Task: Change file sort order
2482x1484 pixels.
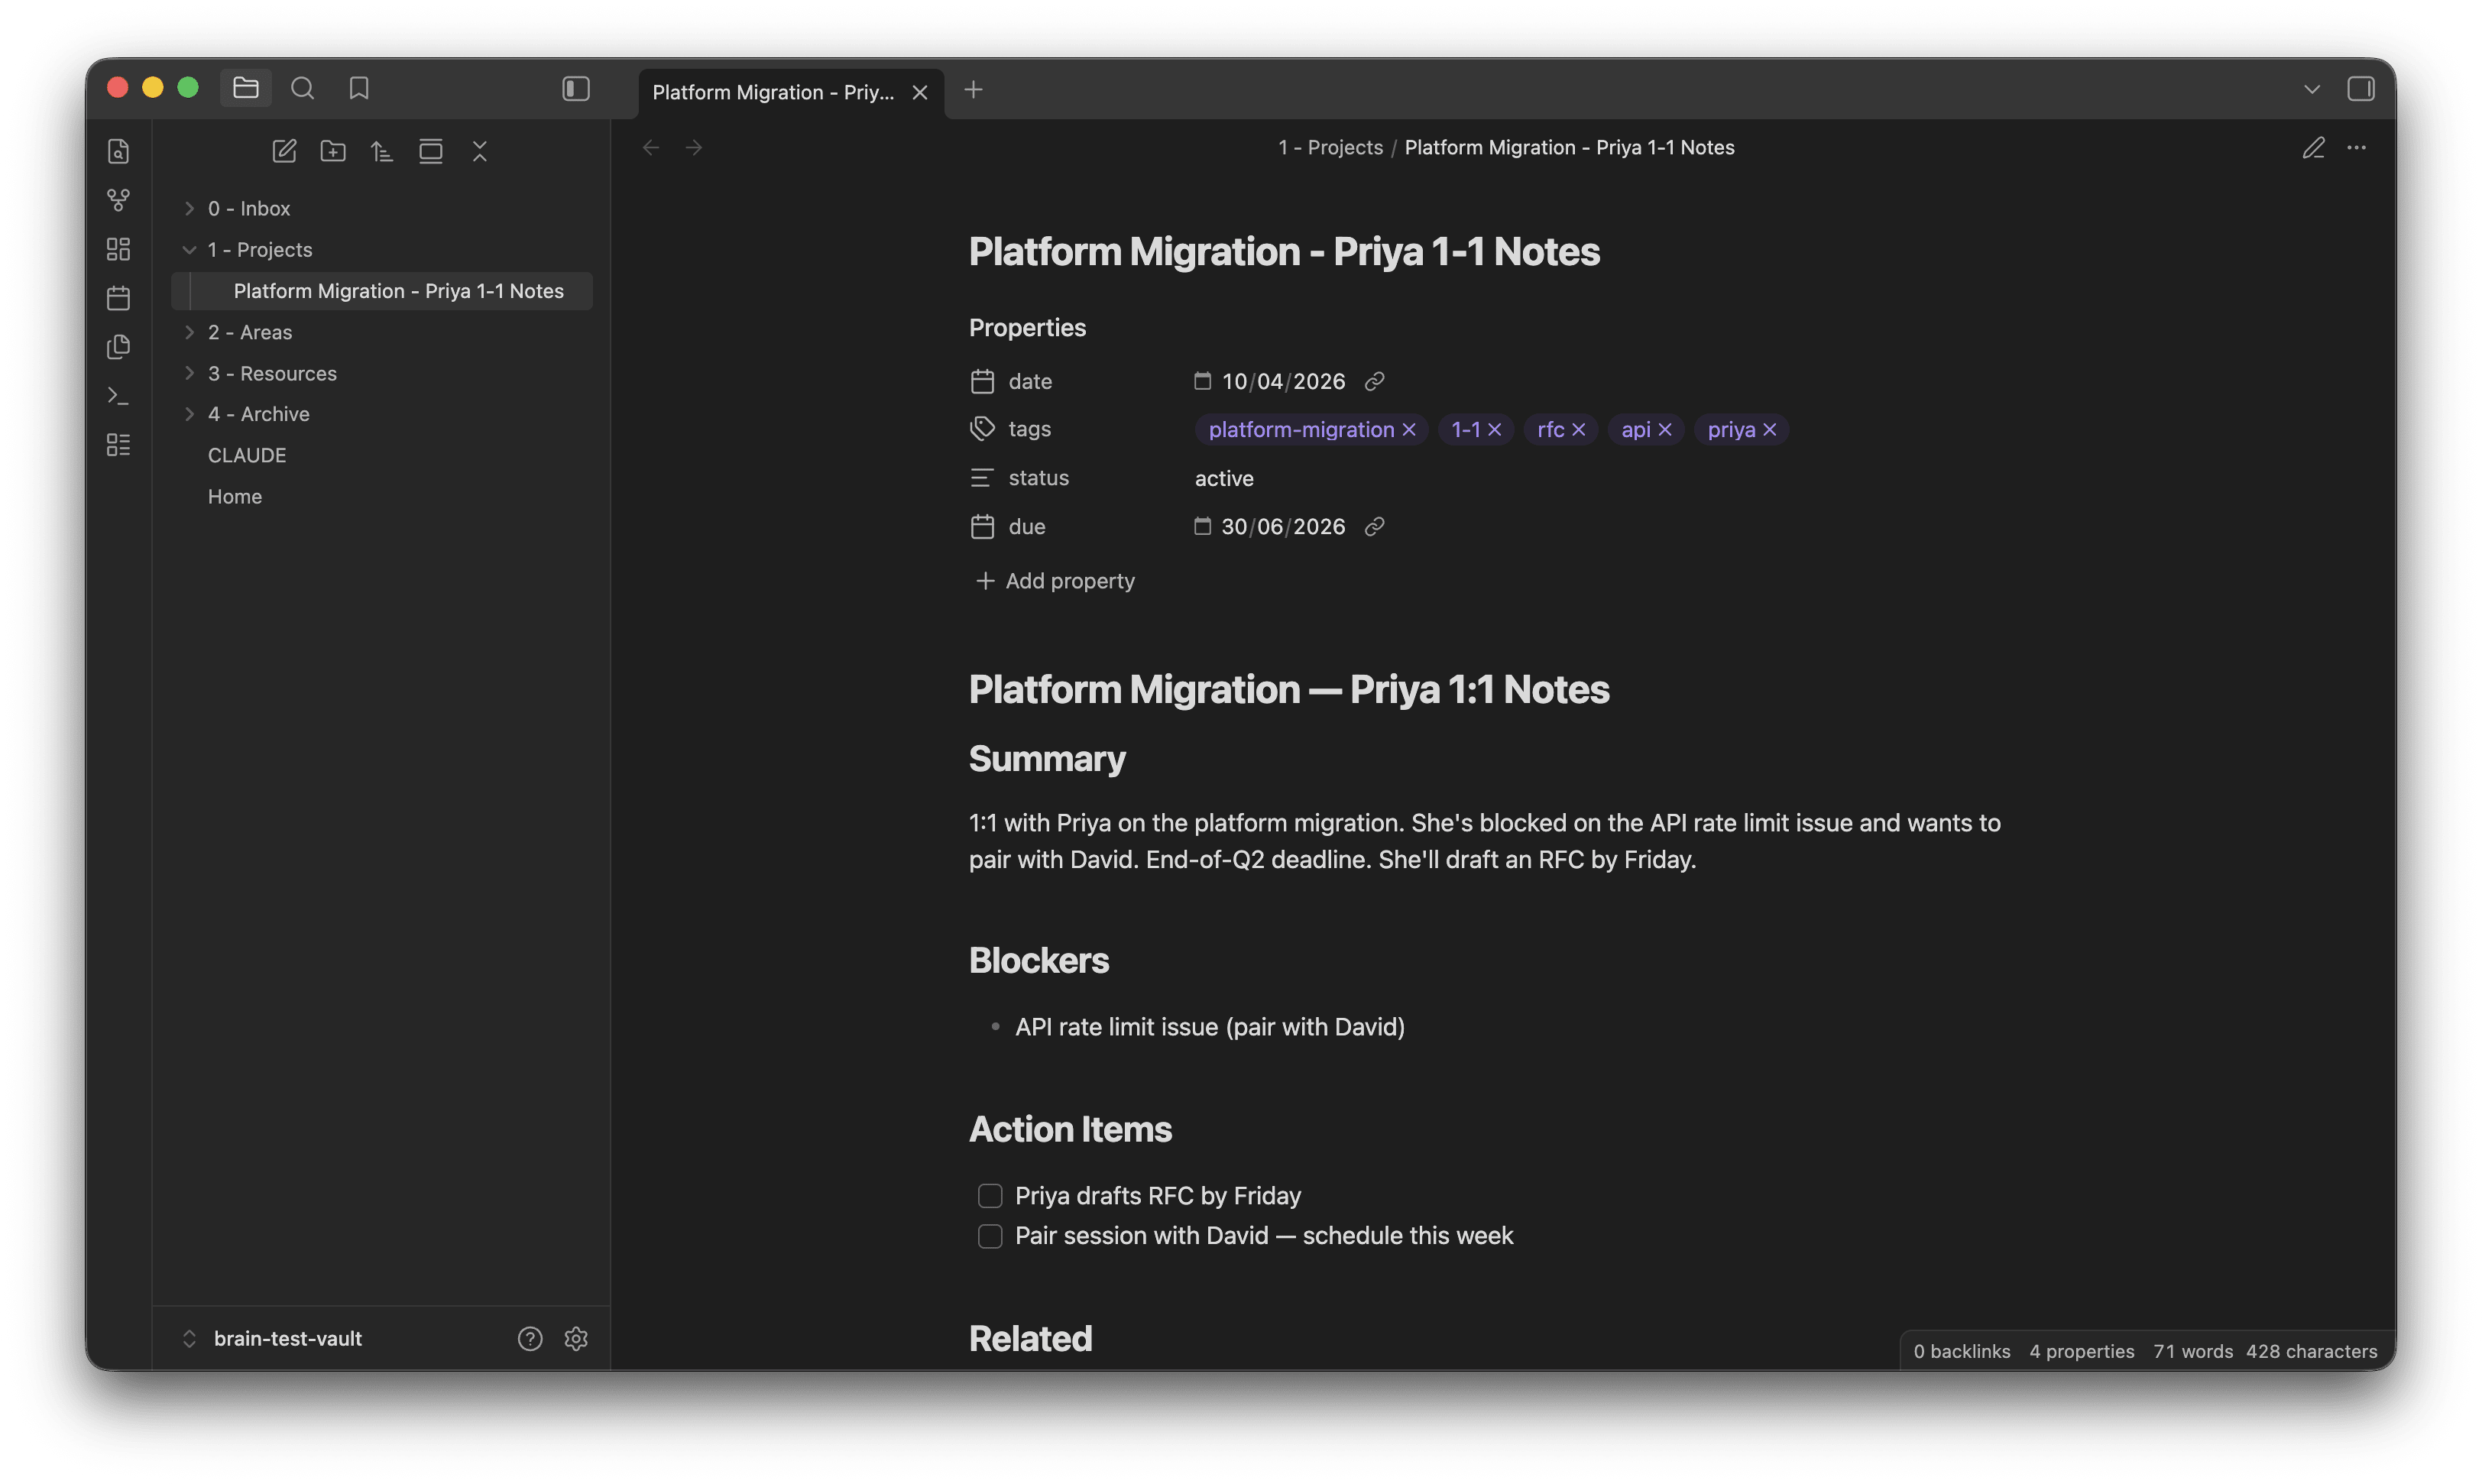Action: click(x=382, y=151)
